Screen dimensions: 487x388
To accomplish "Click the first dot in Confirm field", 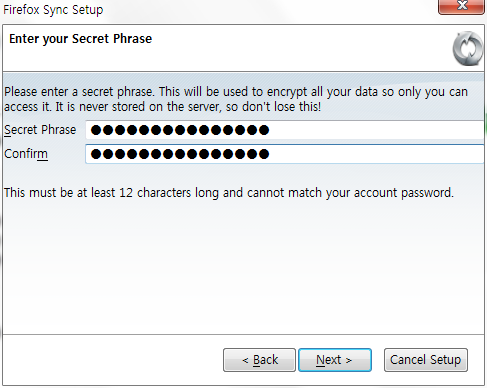I will point(96,154).
